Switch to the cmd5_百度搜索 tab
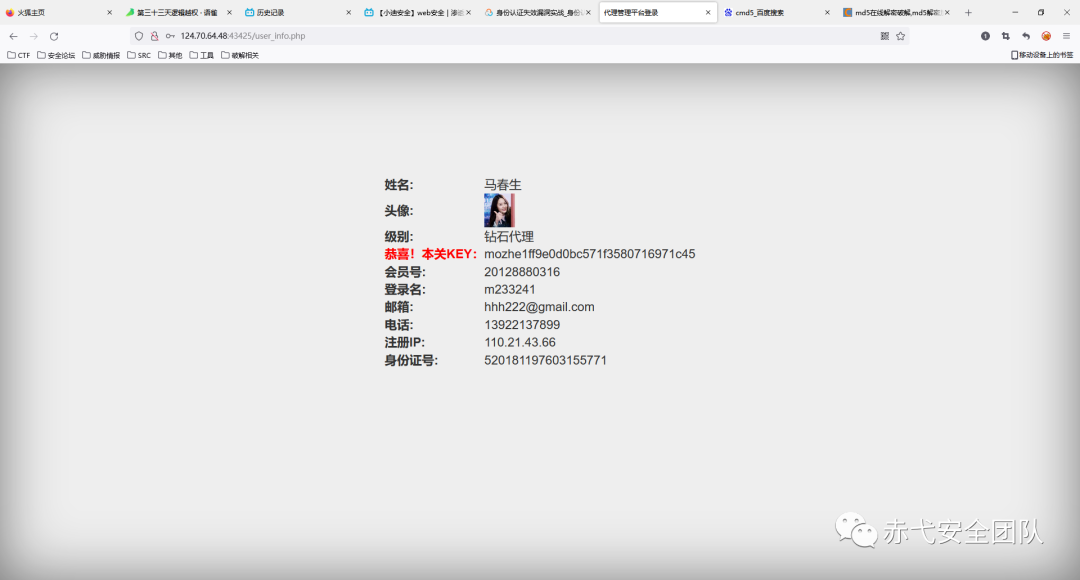1080x580 pixels. pos(777,12)
